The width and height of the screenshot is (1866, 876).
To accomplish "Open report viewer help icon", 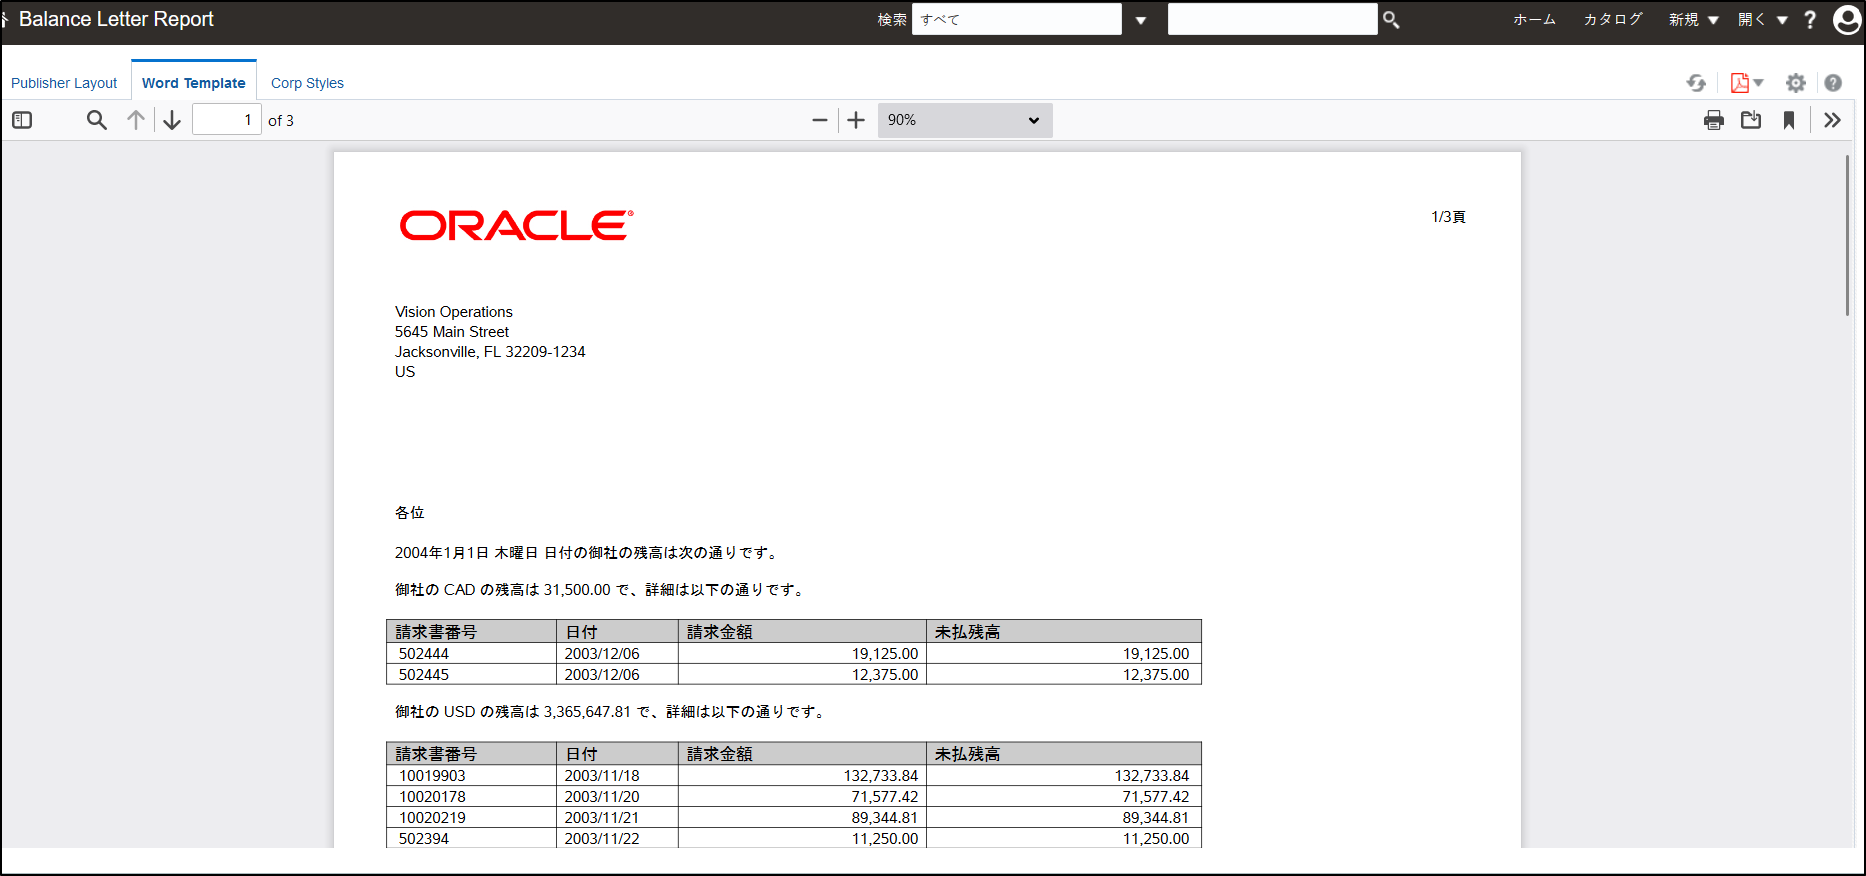I will (1833, 83).
